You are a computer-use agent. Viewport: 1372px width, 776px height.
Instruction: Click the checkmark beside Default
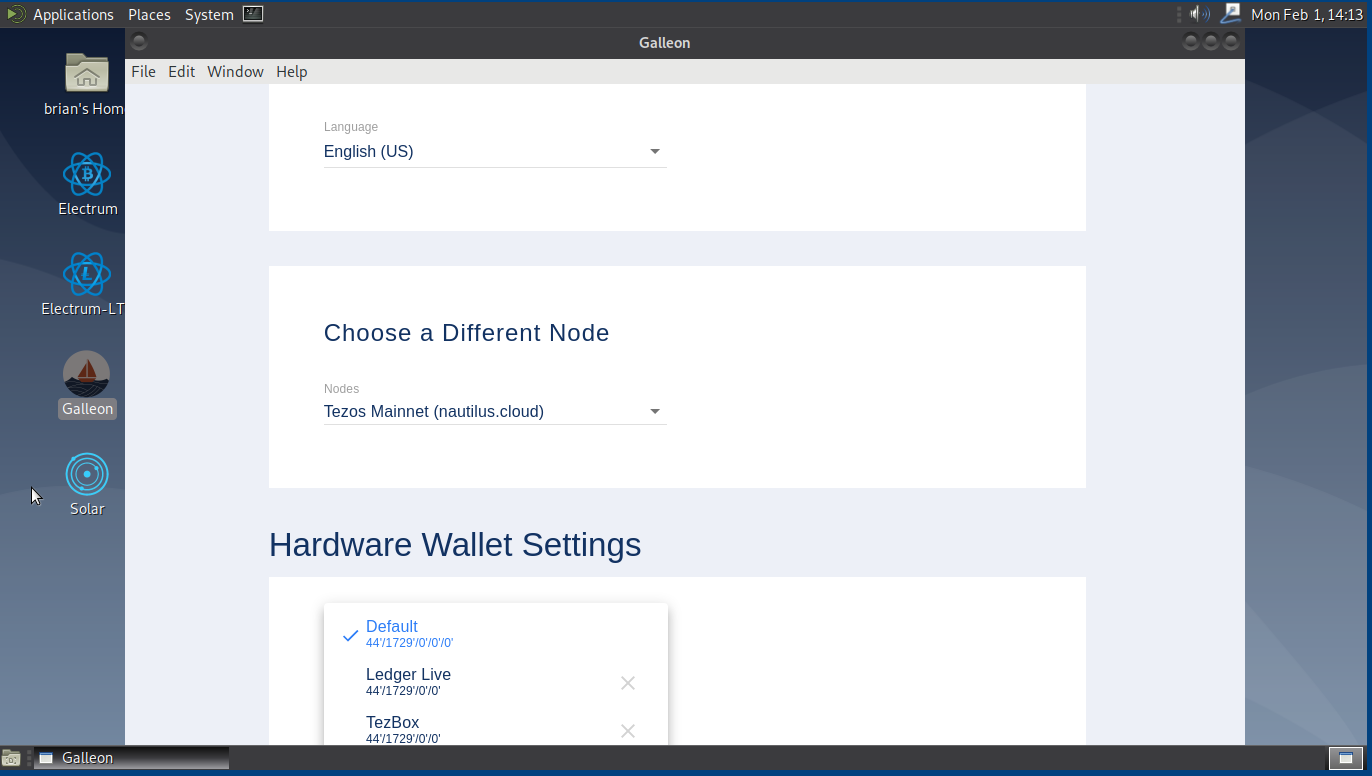tap(350, 636)
